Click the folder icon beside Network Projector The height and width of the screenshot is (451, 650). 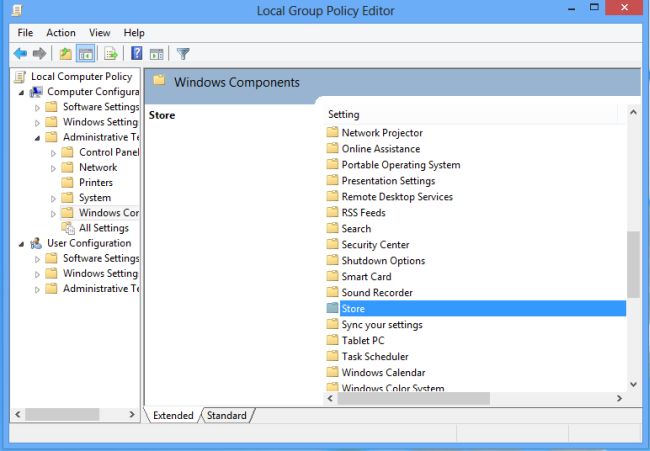[x=332, y=133]
